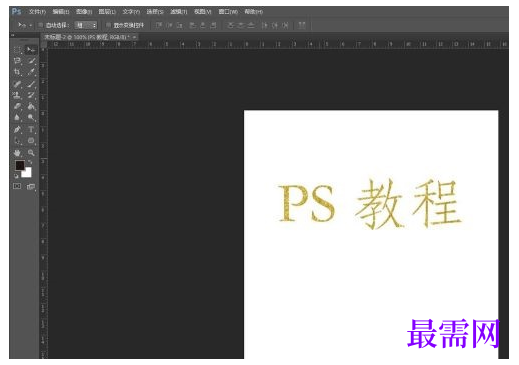Viewport: 519px width, 365px height.
Task: Select the Path Selection tool
Action: 17,141
